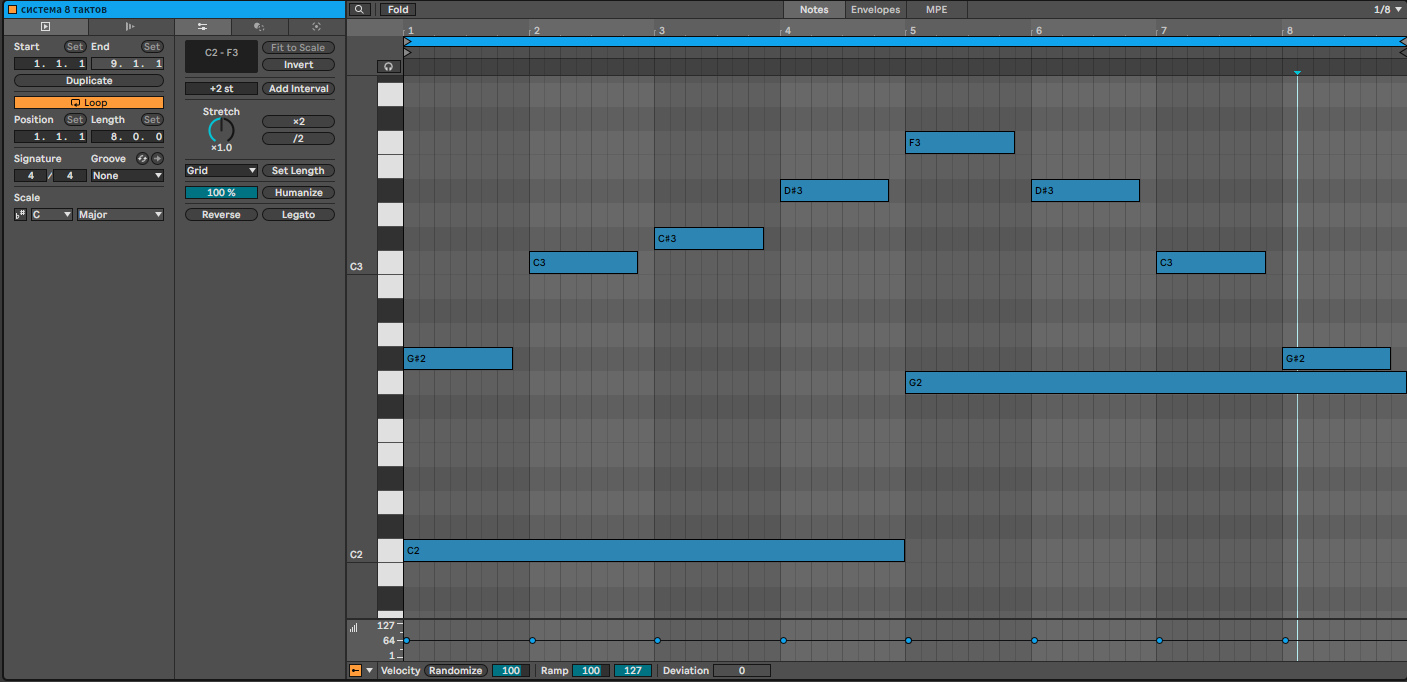Click the Legato button
1407x682 pixels.
298,215
